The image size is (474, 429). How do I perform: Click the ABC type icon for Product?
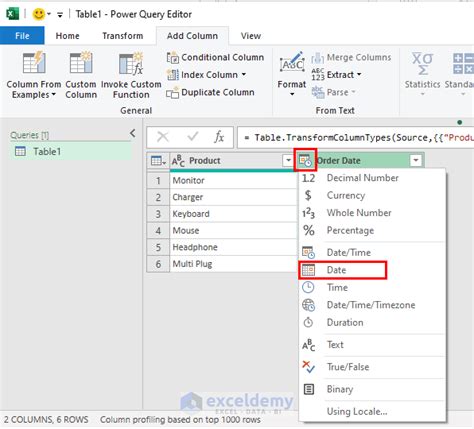click(178, 161)
